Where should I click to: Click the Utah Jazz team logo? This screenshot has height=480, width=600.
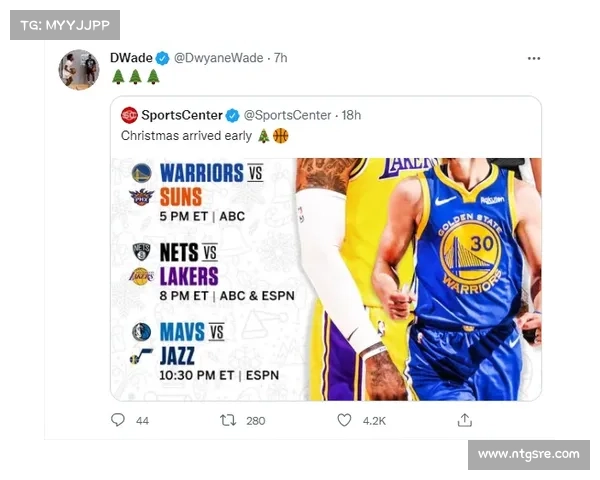(141, 356)
